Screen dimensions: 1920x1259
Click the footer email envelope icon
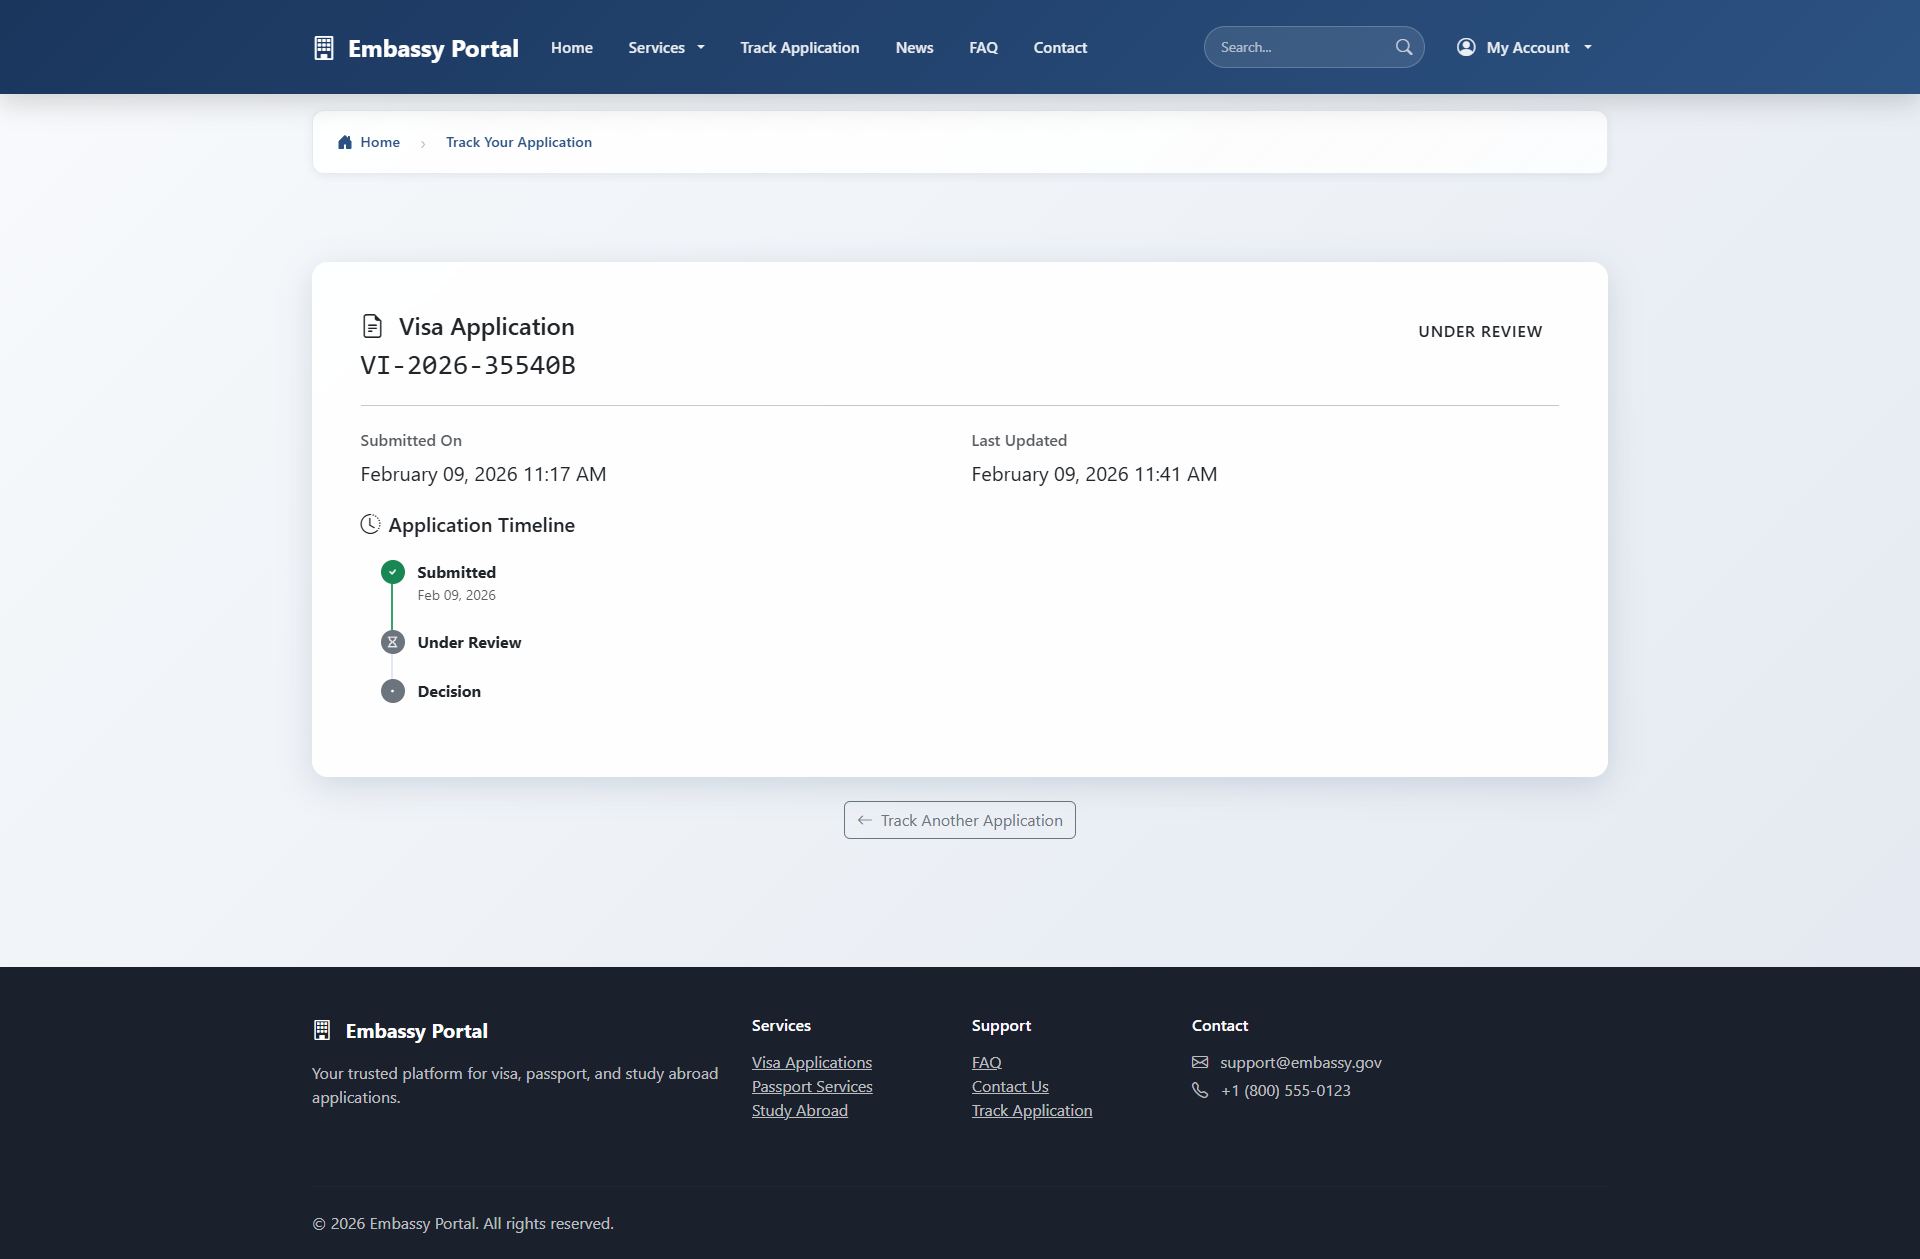pyautogui.click(x=1200, y=1062)
